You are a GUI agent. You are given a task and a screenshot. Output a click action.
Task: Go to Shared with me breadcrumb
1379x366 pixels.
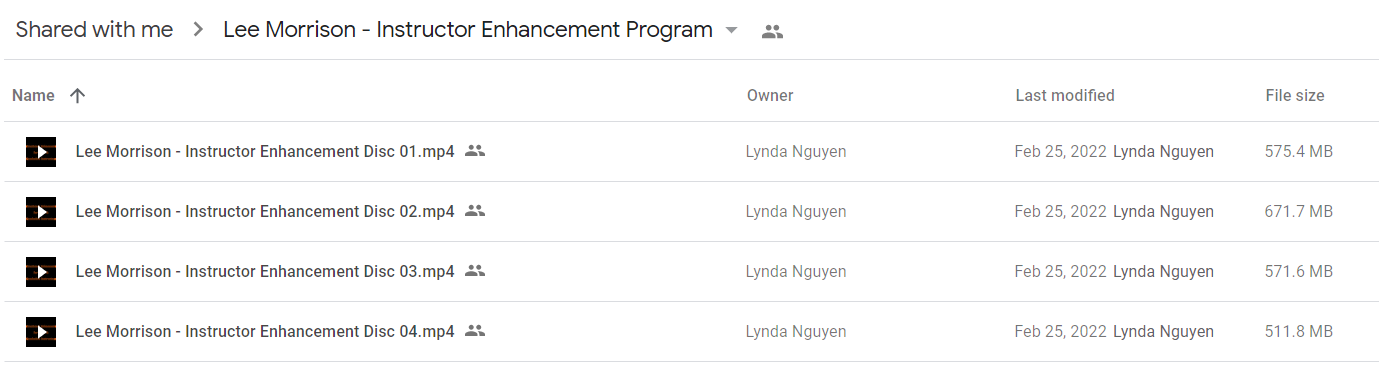pos(94,30)
